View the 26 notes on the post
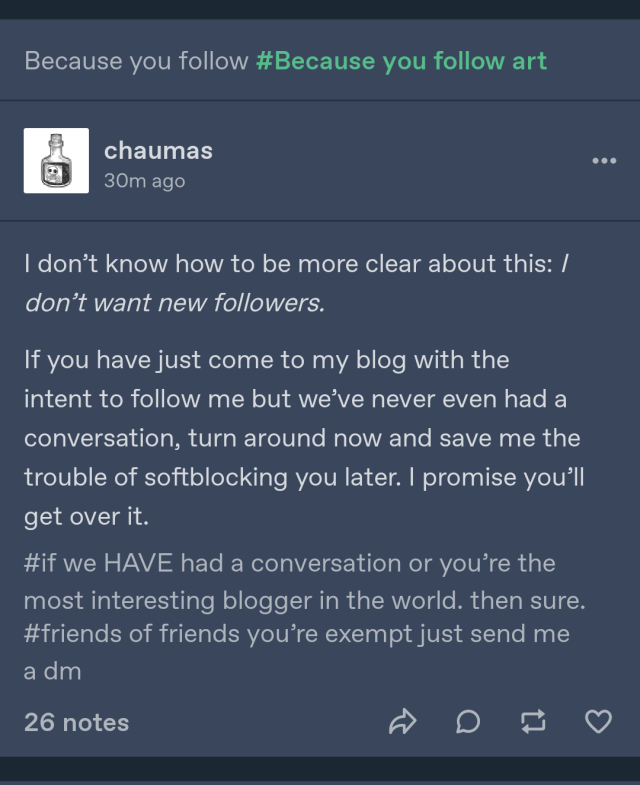 pyautogui.click(x=76, y=722)
